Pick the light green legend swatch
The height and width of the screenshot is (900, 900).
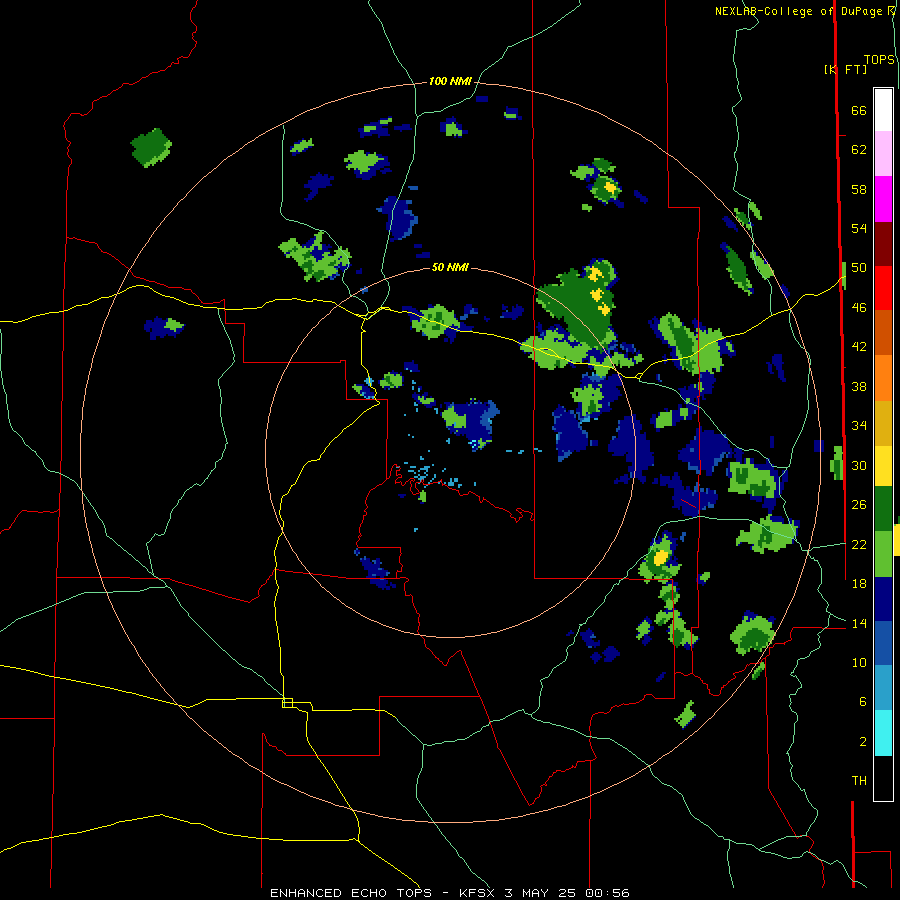click(x=883, y=553)
